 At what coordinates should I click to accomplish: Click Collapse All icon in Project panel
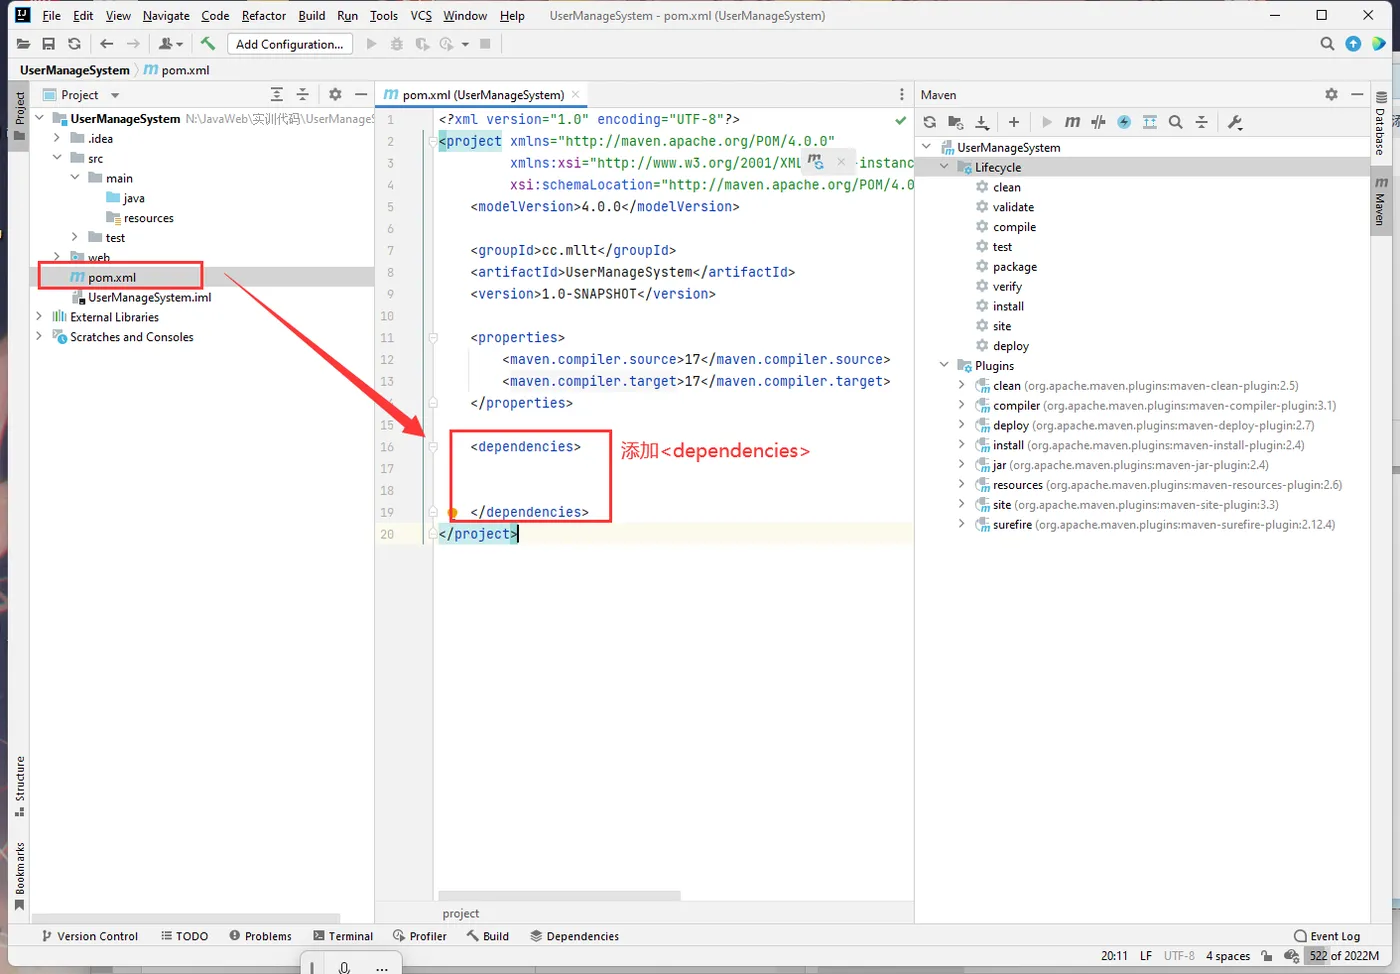point(303,94)
